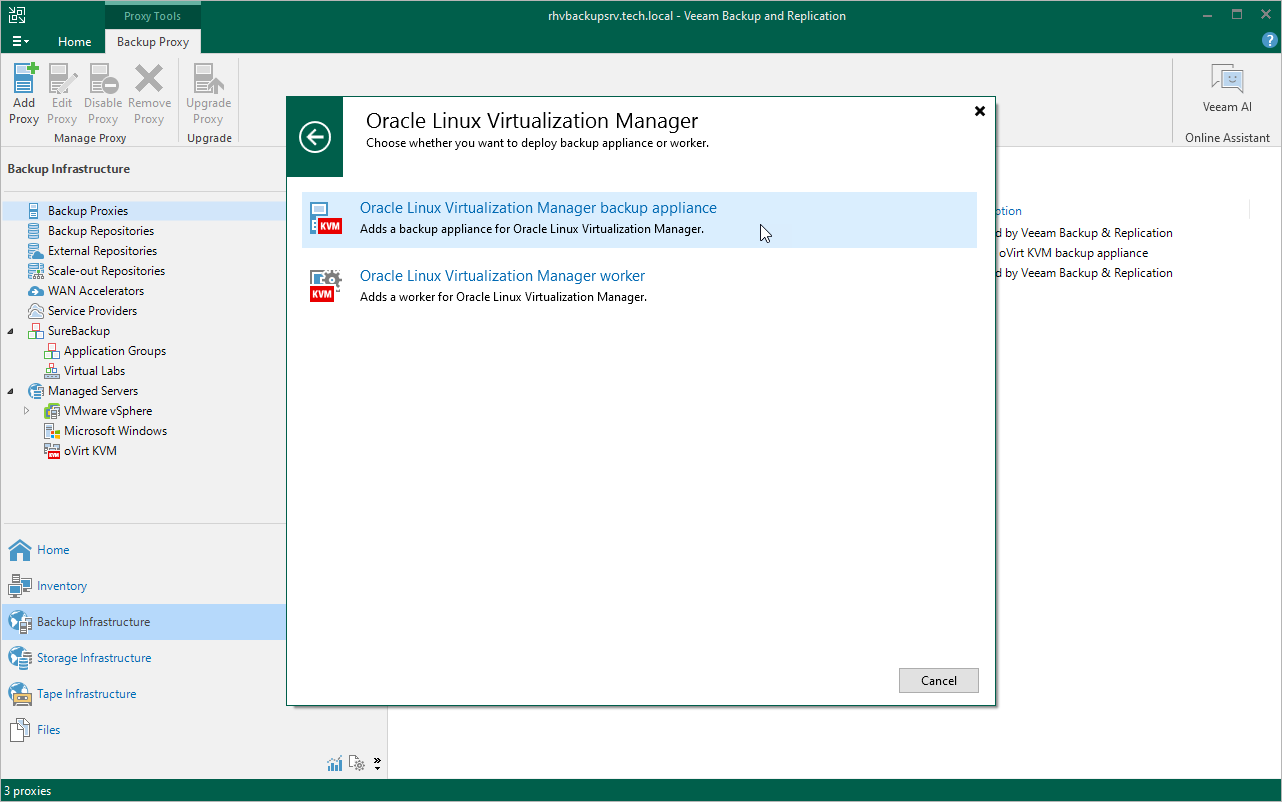This screenshot has width=1282, height=802.
Task: Select Scale-out Repositories in the tree
Action: pos(106,271)
